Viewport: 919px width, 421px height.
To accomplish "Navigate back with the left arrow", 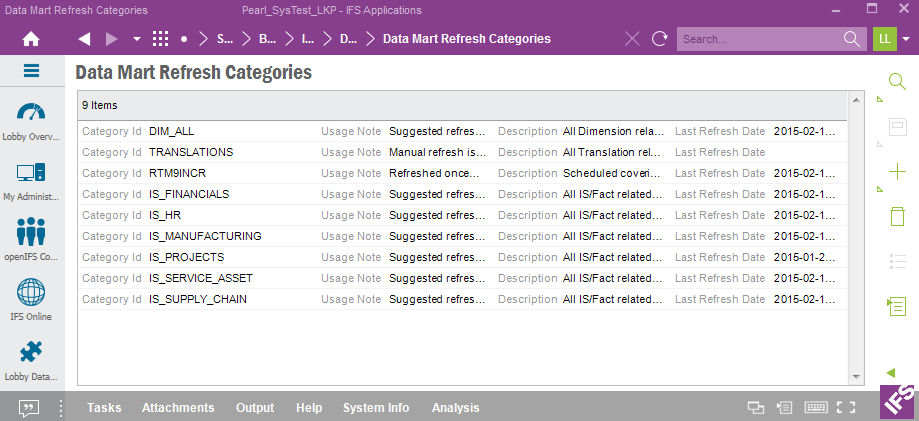I will (84, 39).
